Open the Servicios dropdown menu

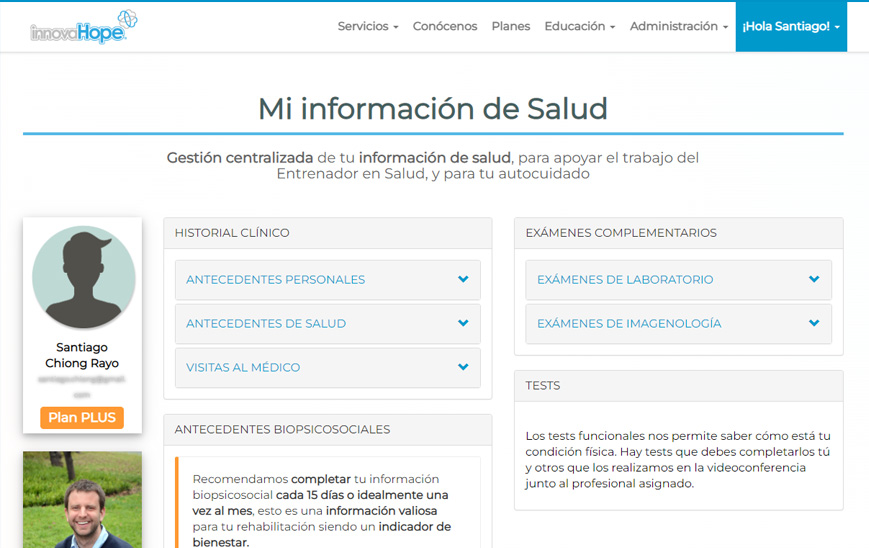[x=367, y=27]
